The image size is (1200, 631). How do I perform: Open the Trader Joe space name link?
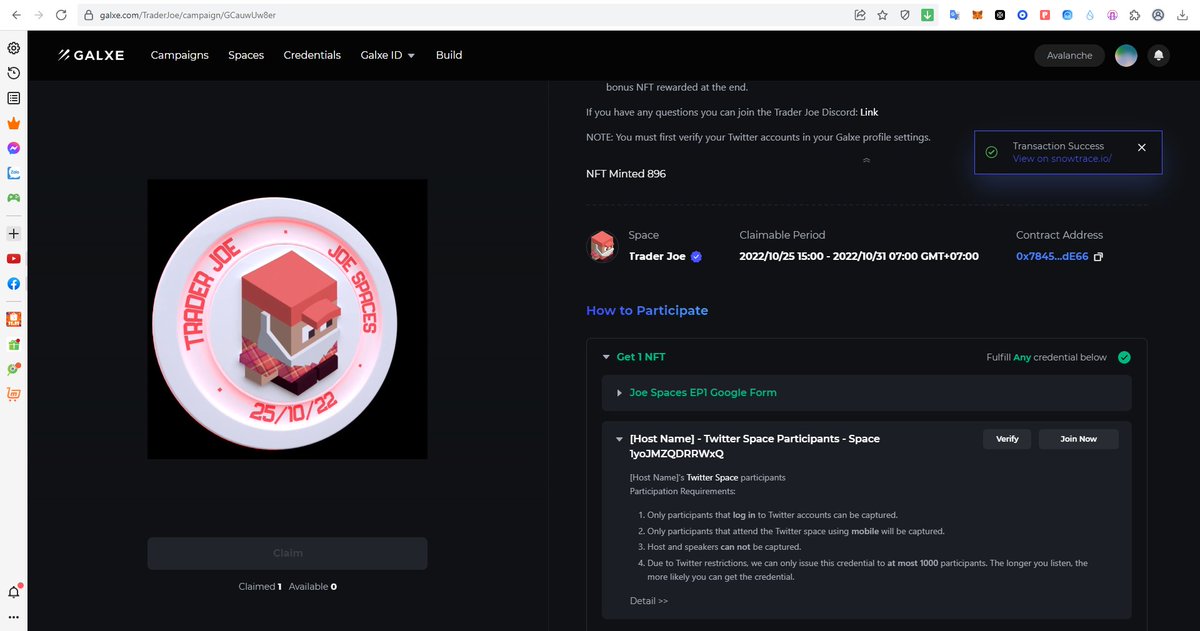point(657,256)
